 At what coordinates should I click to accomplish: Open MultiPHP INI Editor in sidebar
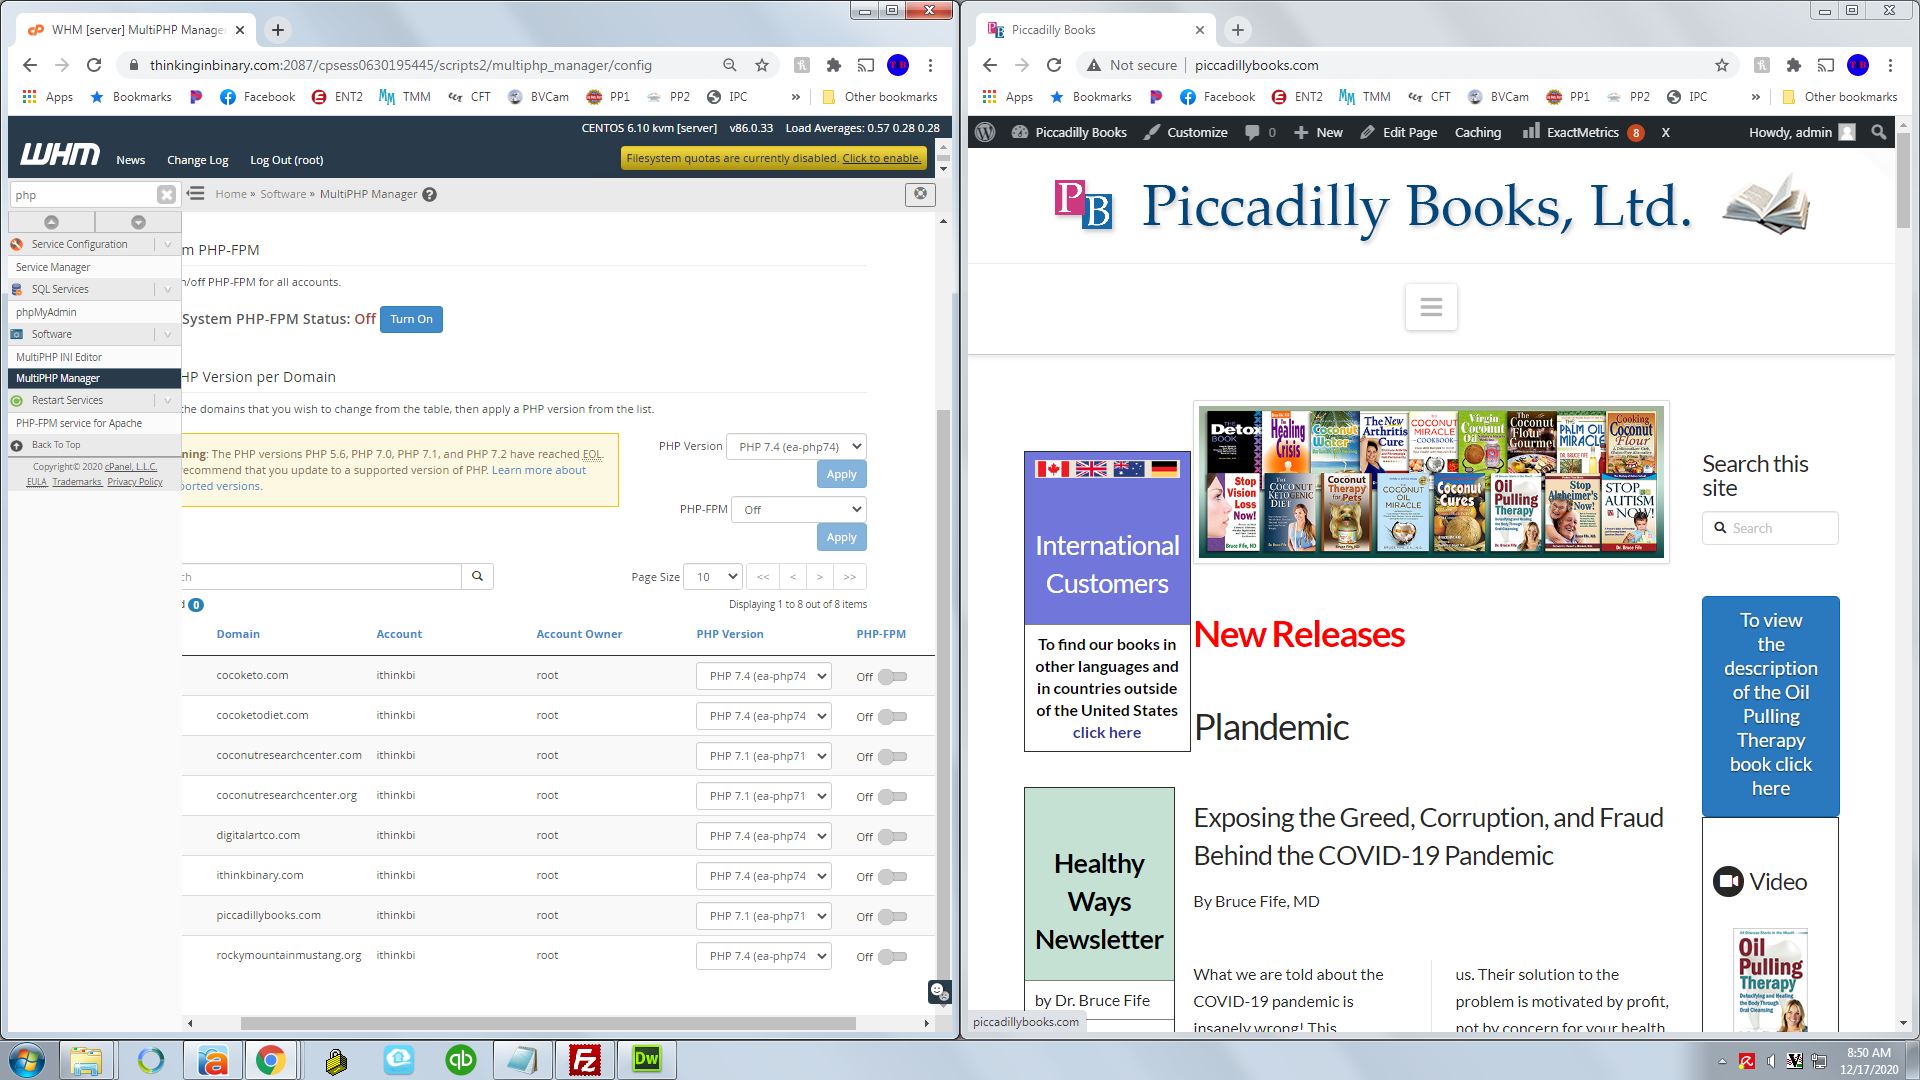pyautogui.click(x=59, y=357)
